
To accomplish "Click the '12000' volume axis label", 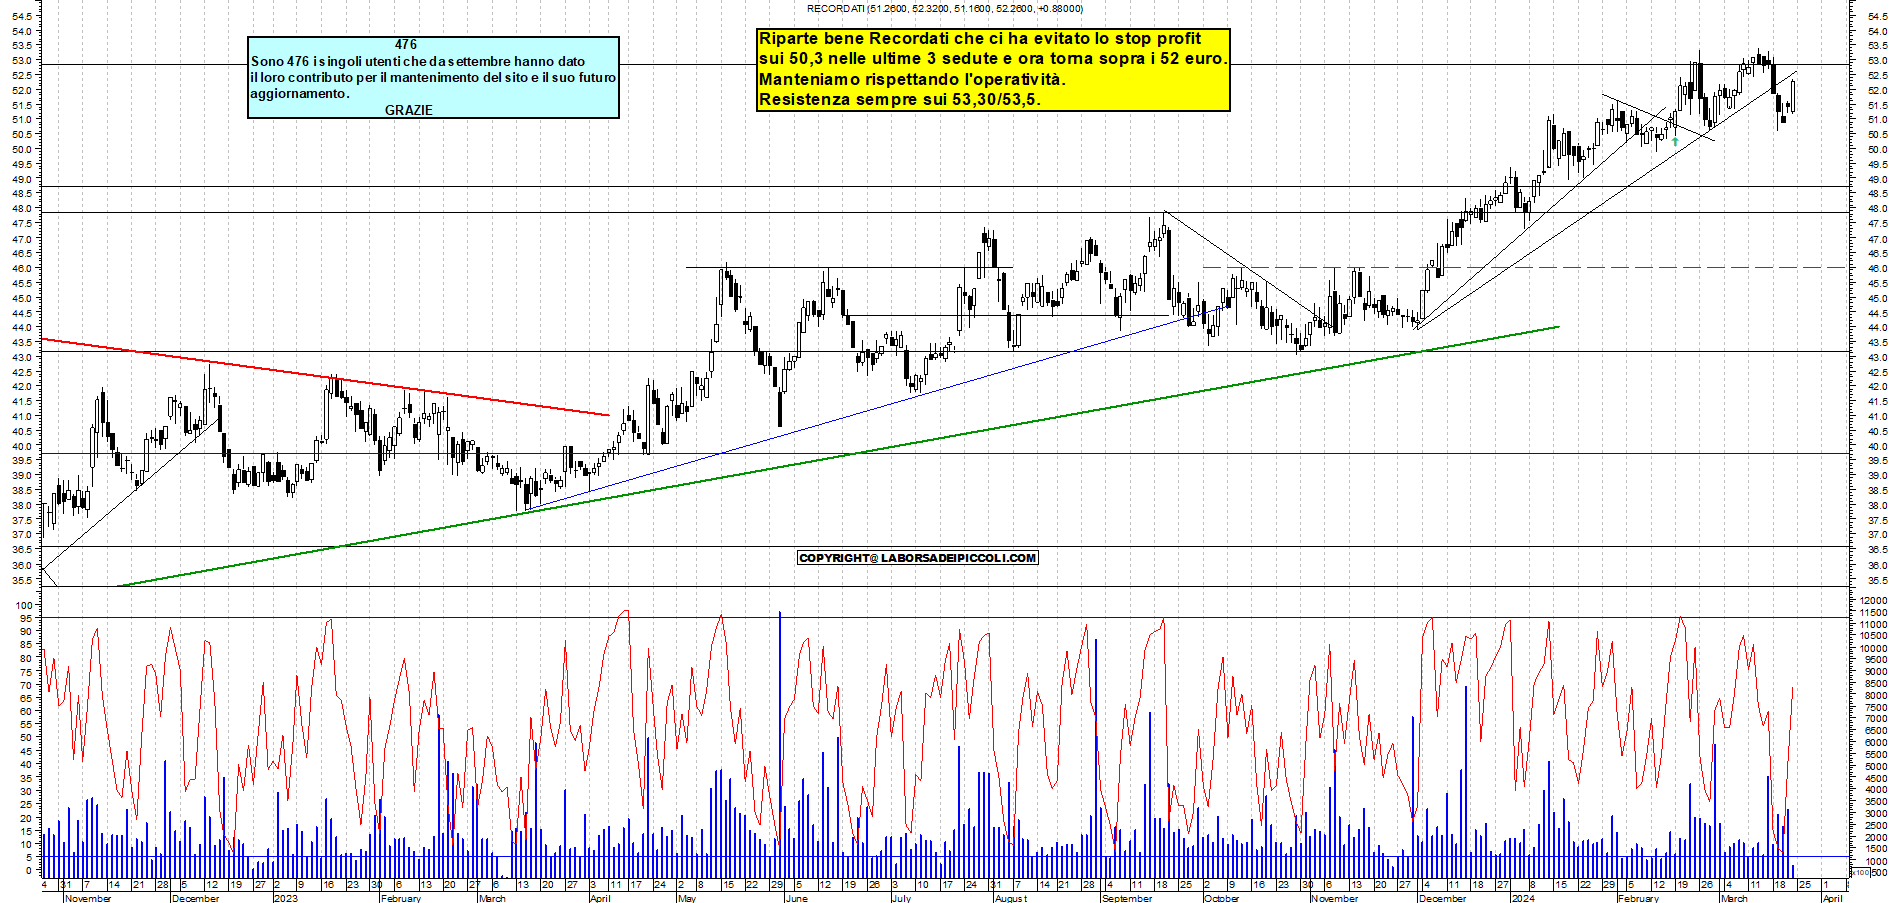I will [x=1873, y=600].
